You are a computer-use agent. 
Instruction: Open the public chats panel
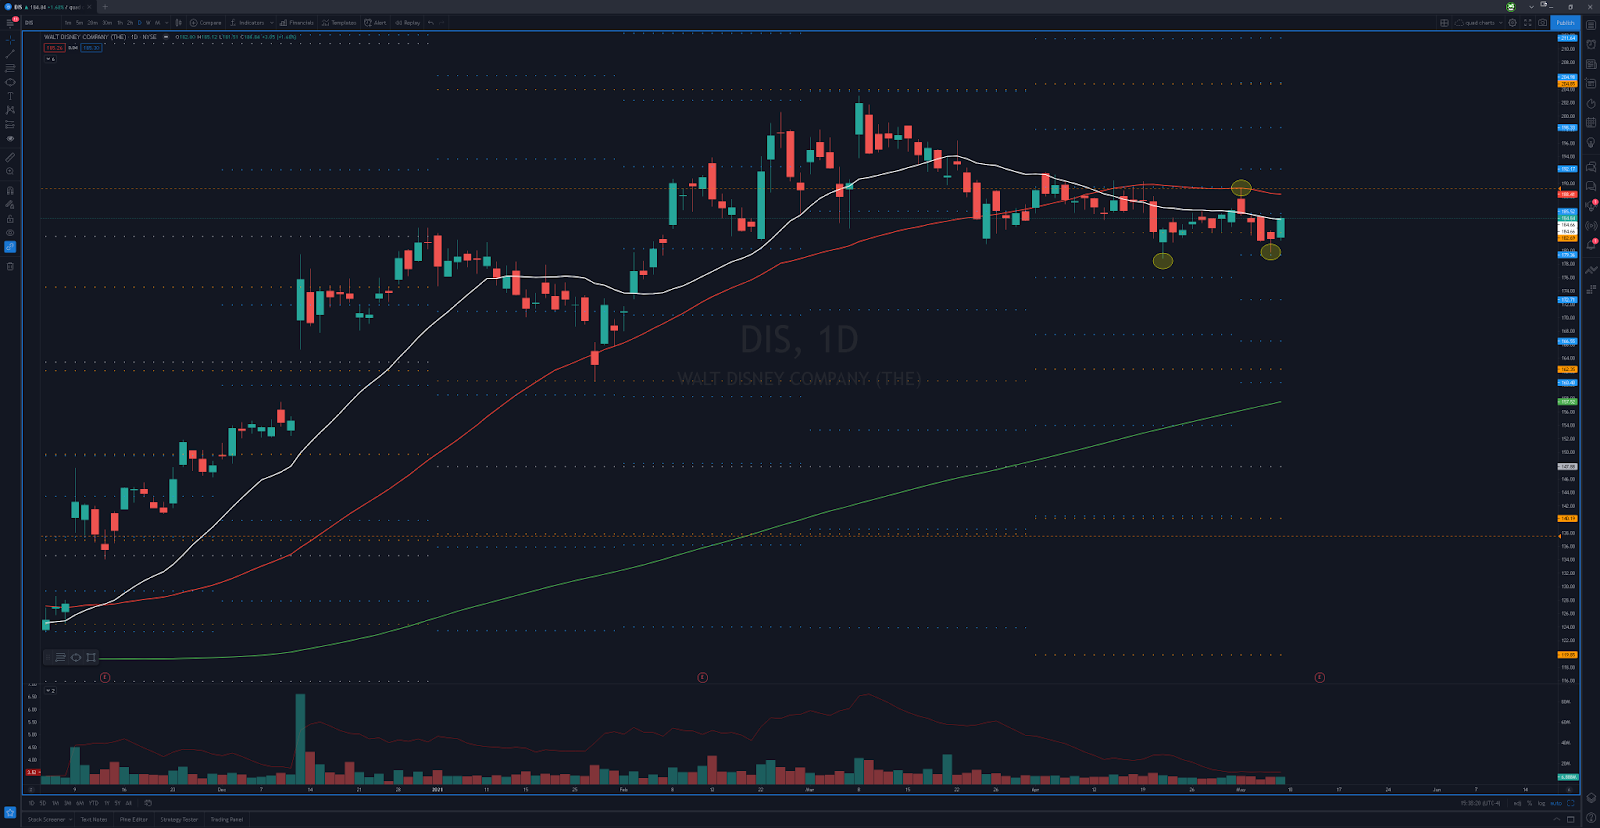pyautogui.click(x=1591, y=166)
